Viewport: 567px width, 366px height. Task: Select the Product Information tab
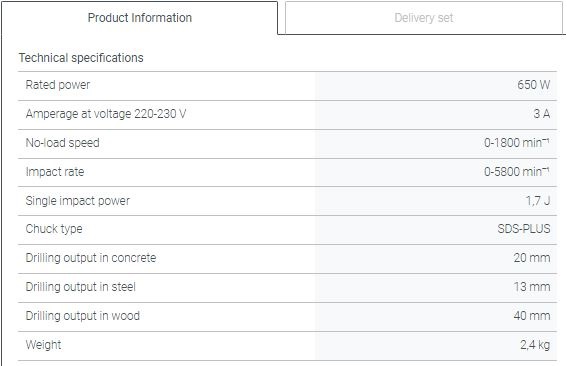pos(140,18)
